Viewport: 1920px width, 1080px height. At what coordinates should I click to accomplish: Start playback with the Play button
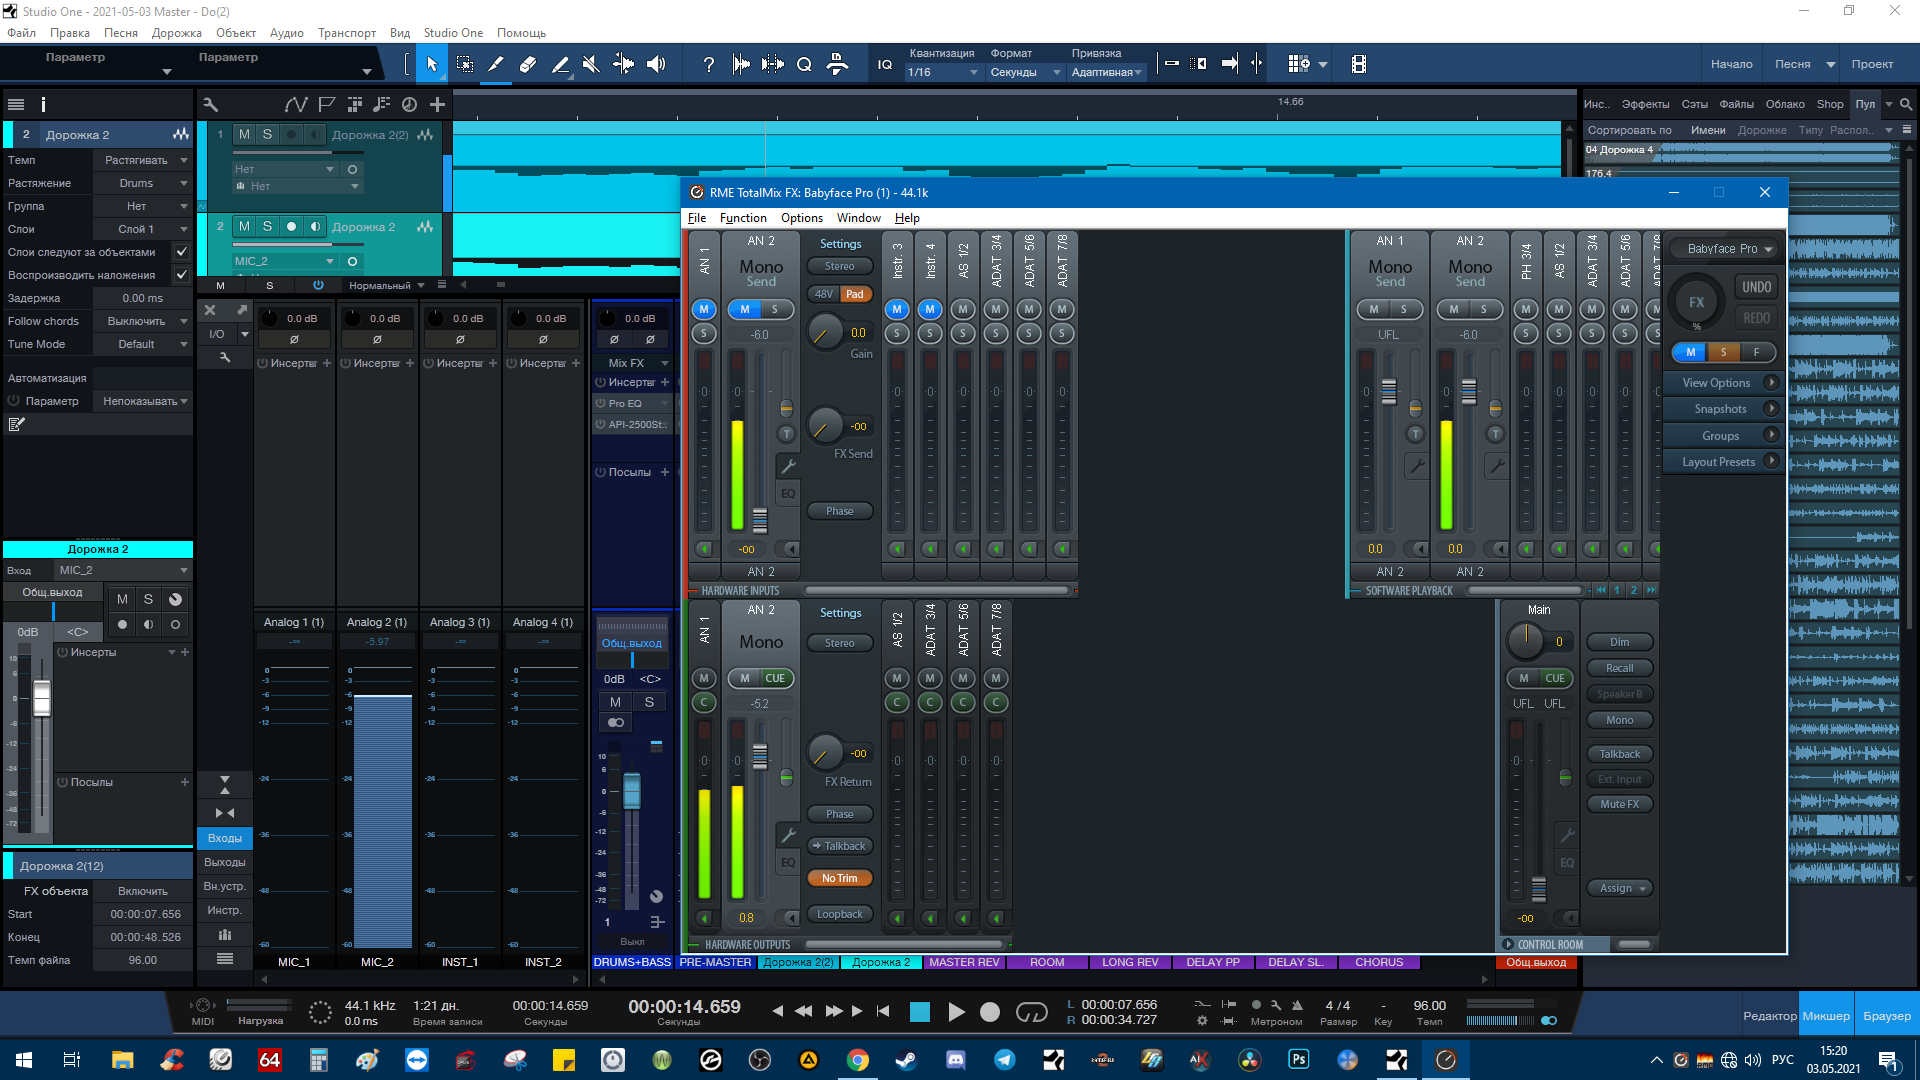click(956, 1012)
